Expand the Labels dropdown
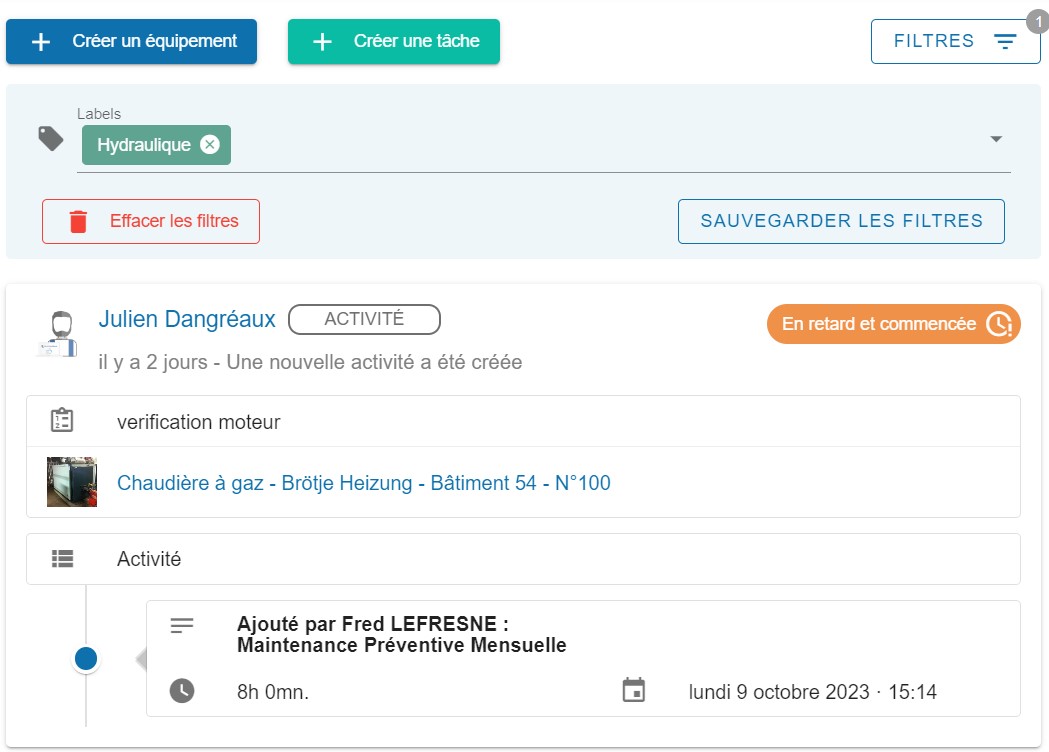1049x752 pixels. click(x=996, y=138)
